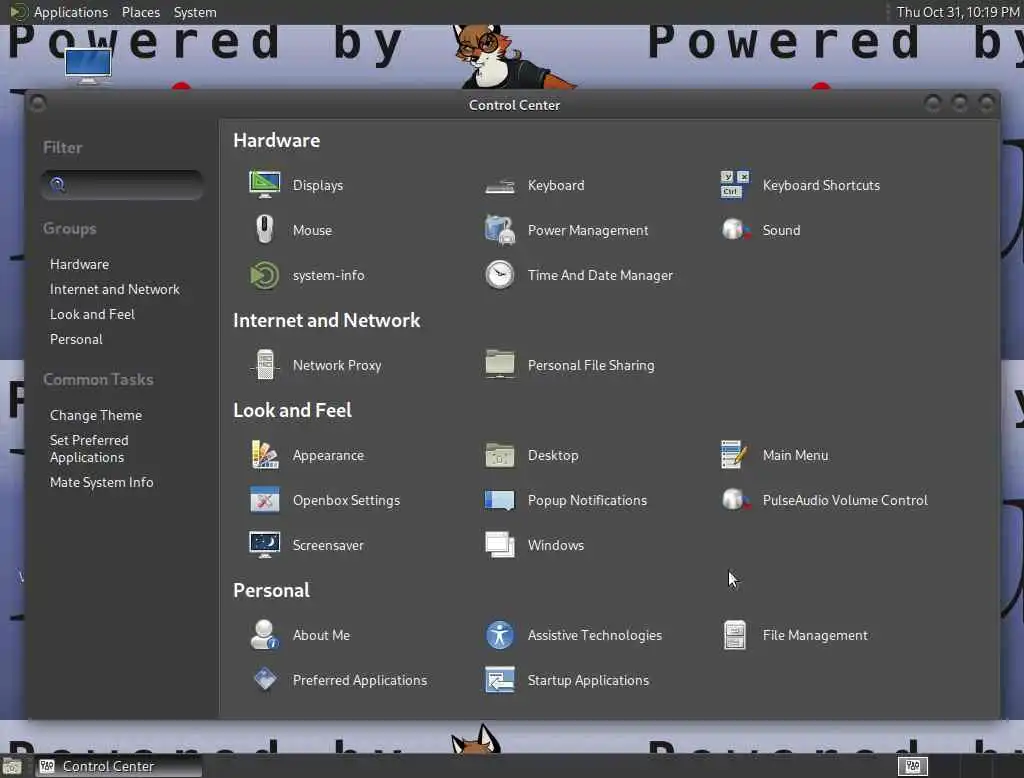Viewport: 1024px width, 778px height.
Task: Open the File Management icon
Action: pyautogui.click(x=735, y=635)
